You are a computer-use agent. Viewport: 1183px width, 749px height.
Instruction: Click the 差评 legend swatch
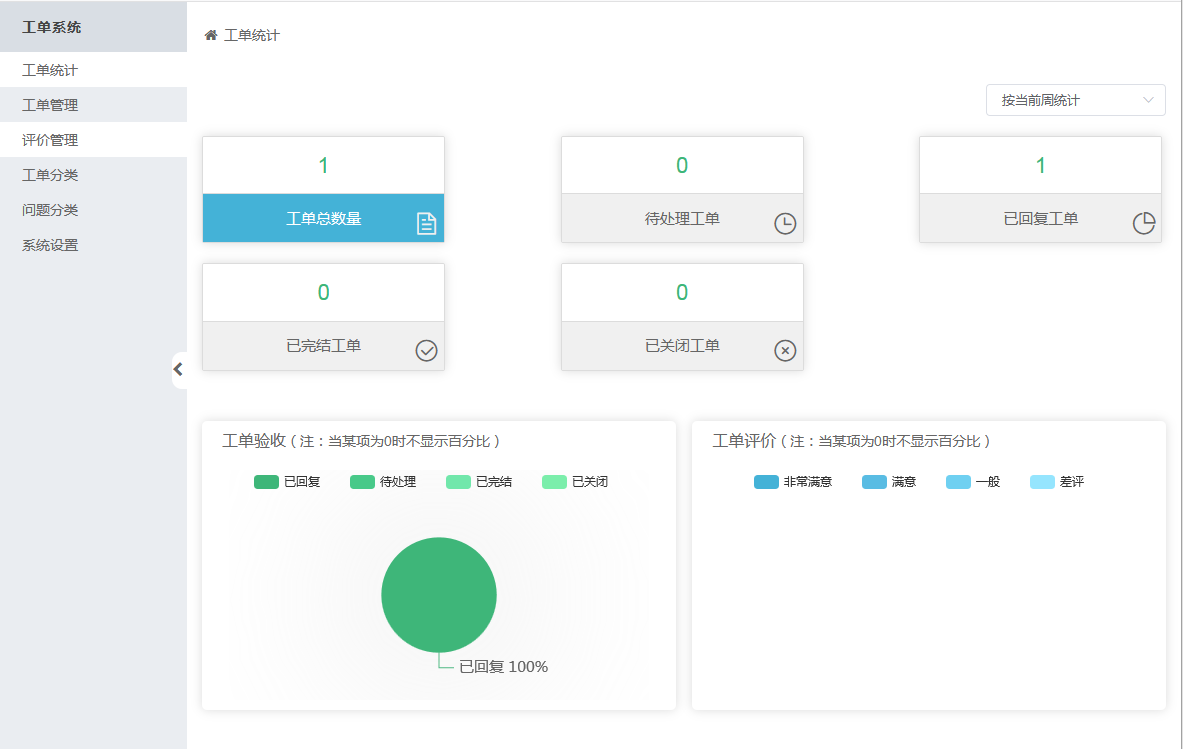coord(1042,482)
